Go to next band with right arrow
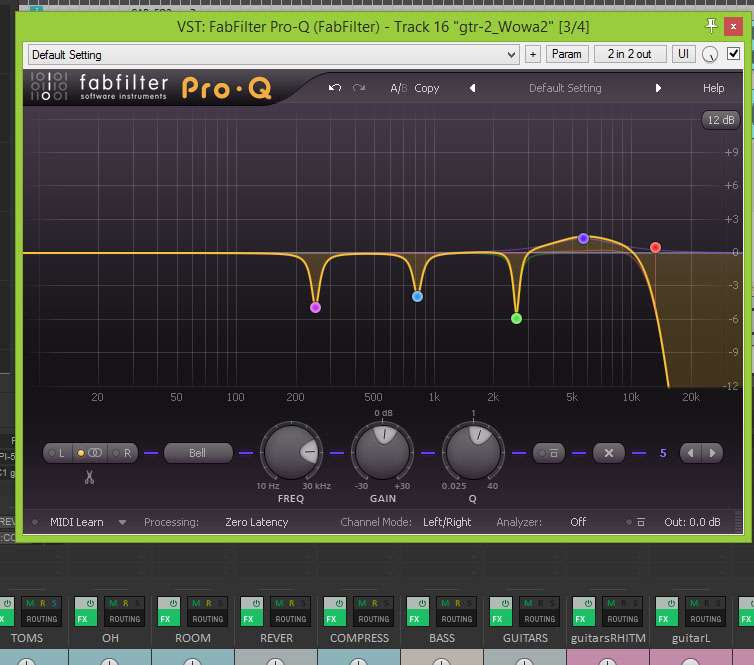The height and width of the screenshot is (665, 754). click(x=712, y=453)
